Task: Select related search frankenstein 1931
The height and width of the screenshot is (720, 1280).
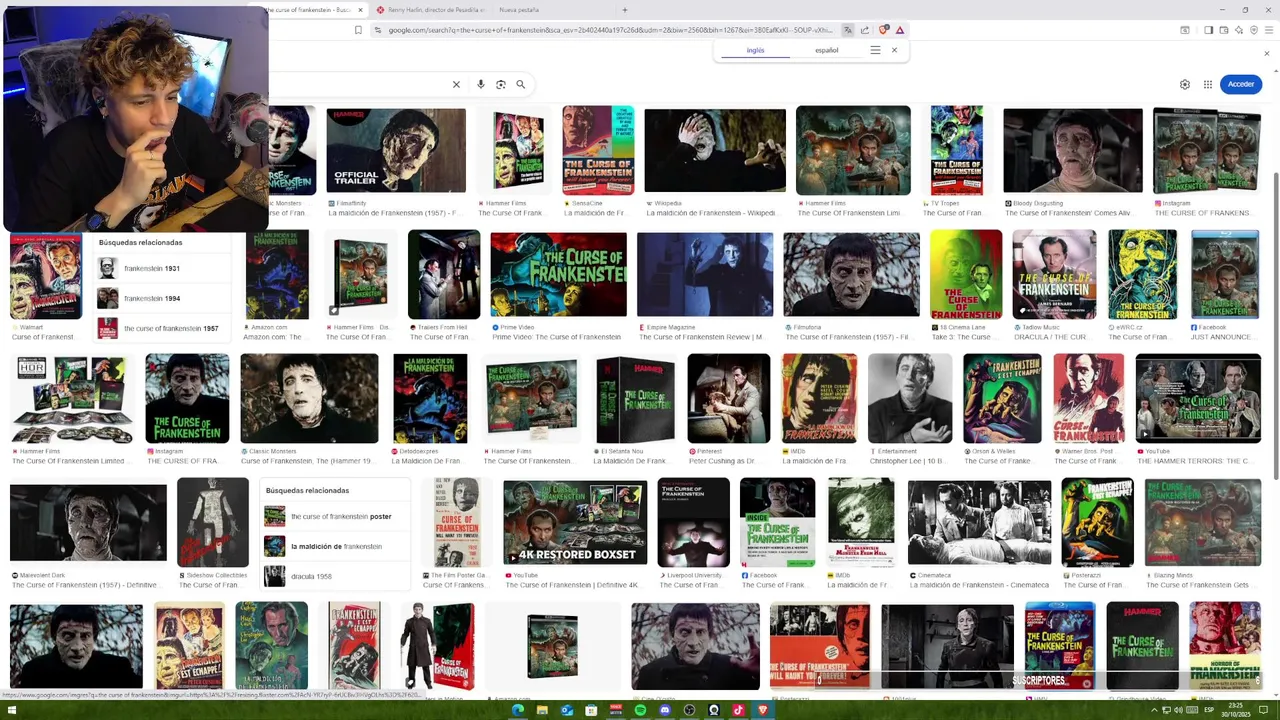Action: pos(163,268)
